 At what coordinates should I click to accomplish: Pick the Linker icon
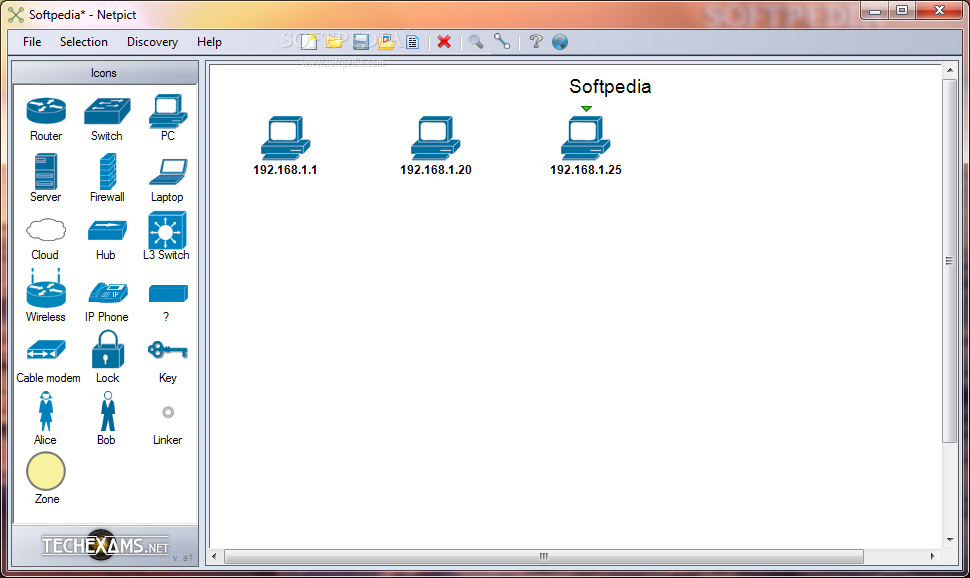point(168,412)
